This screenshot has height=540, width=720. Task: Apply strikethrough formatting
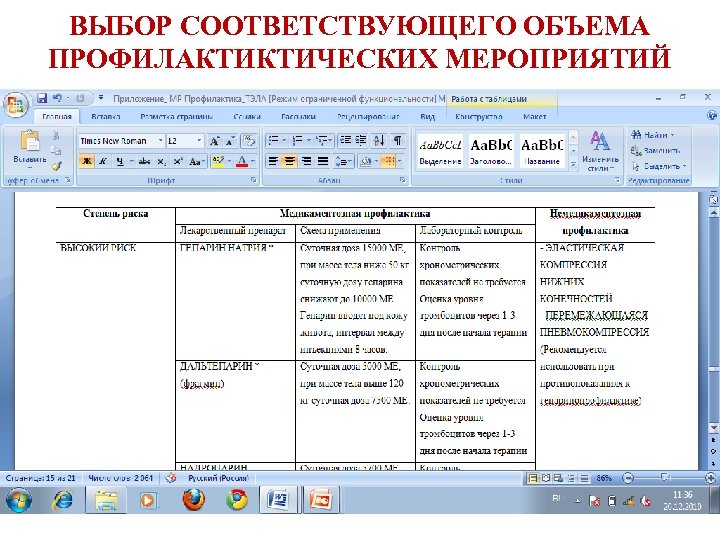click(x=144, y=161)
